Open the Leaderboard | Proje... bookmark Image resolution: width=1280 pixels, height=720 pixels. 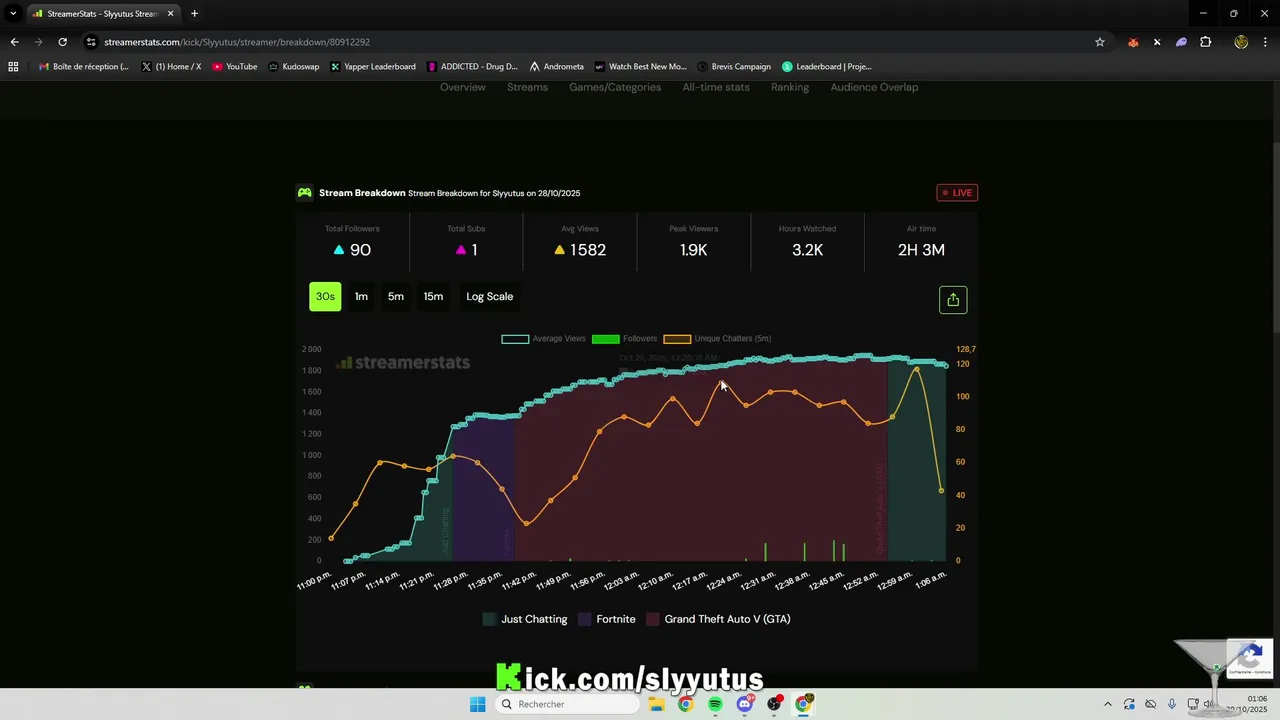(x=827, y=67)
